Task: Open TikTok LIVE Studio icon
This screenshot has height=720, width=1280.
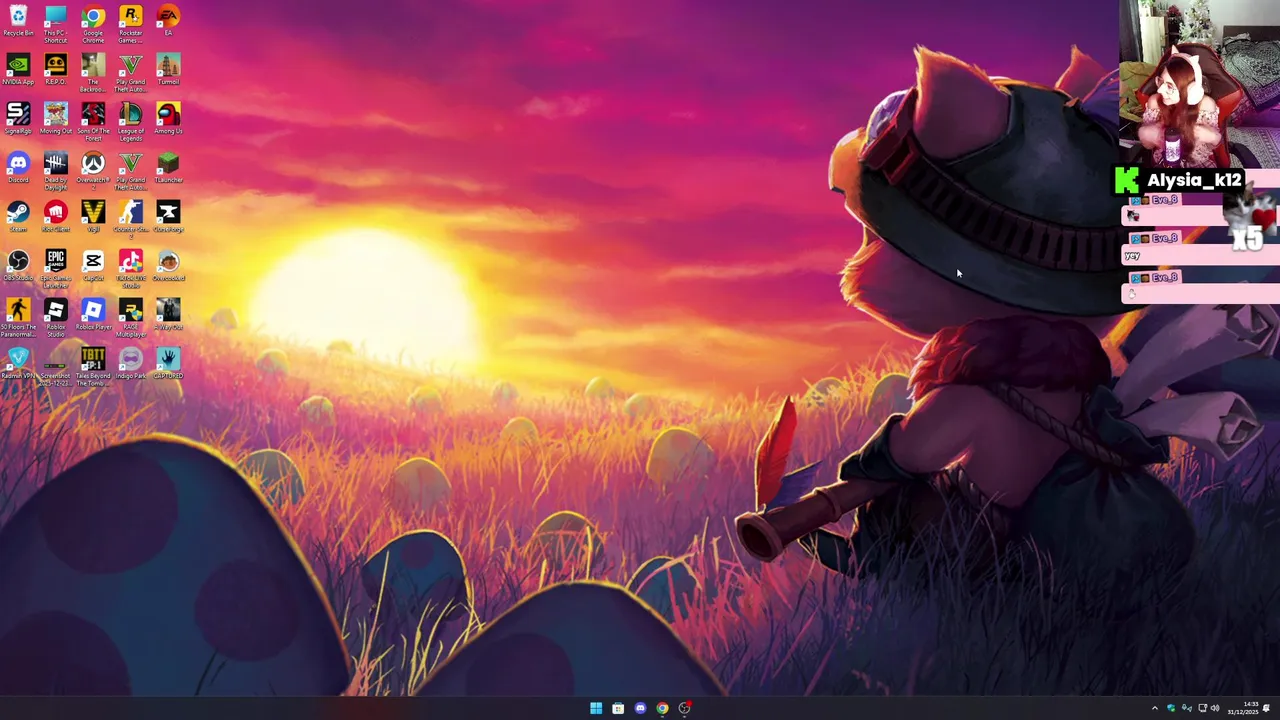Action: (x=130, y=269)
